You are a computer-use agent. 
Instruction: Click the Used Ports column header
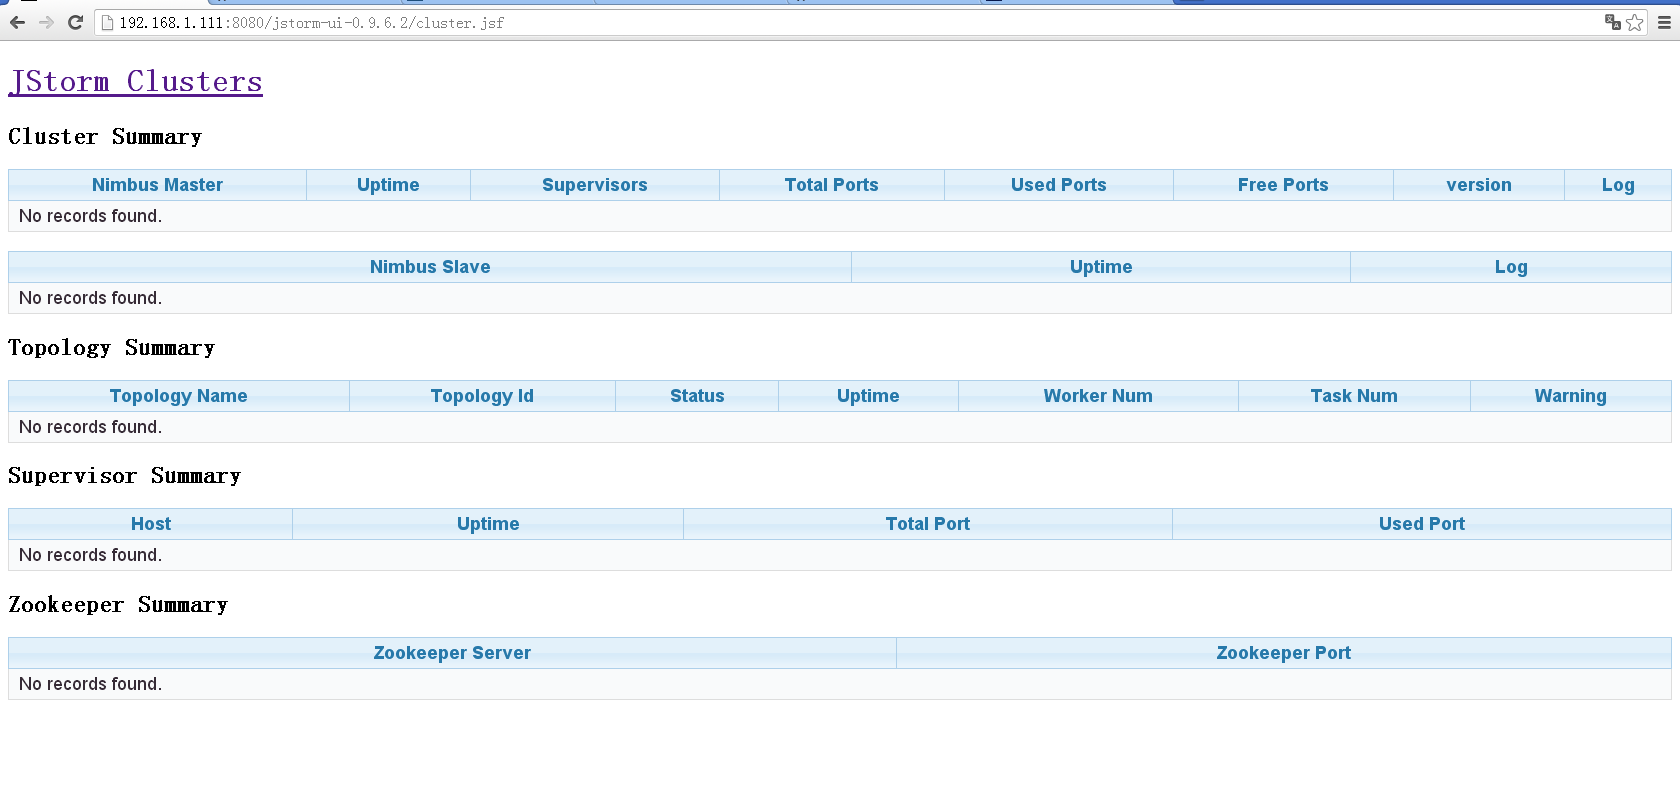point(1059,185)
